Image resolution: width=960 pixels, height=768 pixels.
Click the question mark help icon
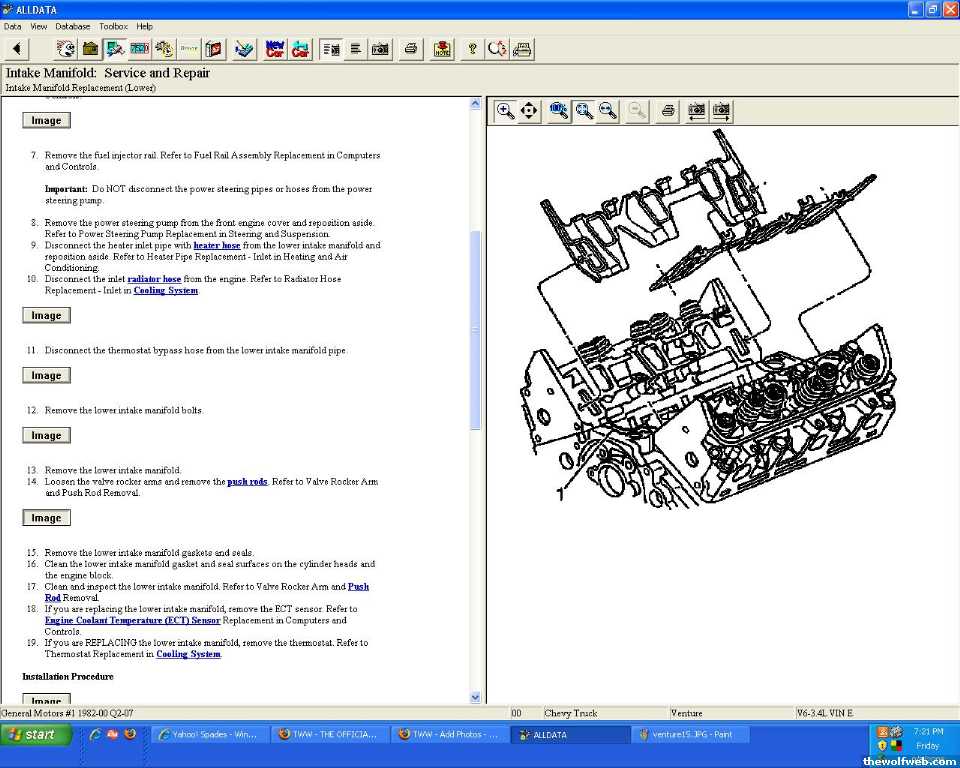coord(472,49)
